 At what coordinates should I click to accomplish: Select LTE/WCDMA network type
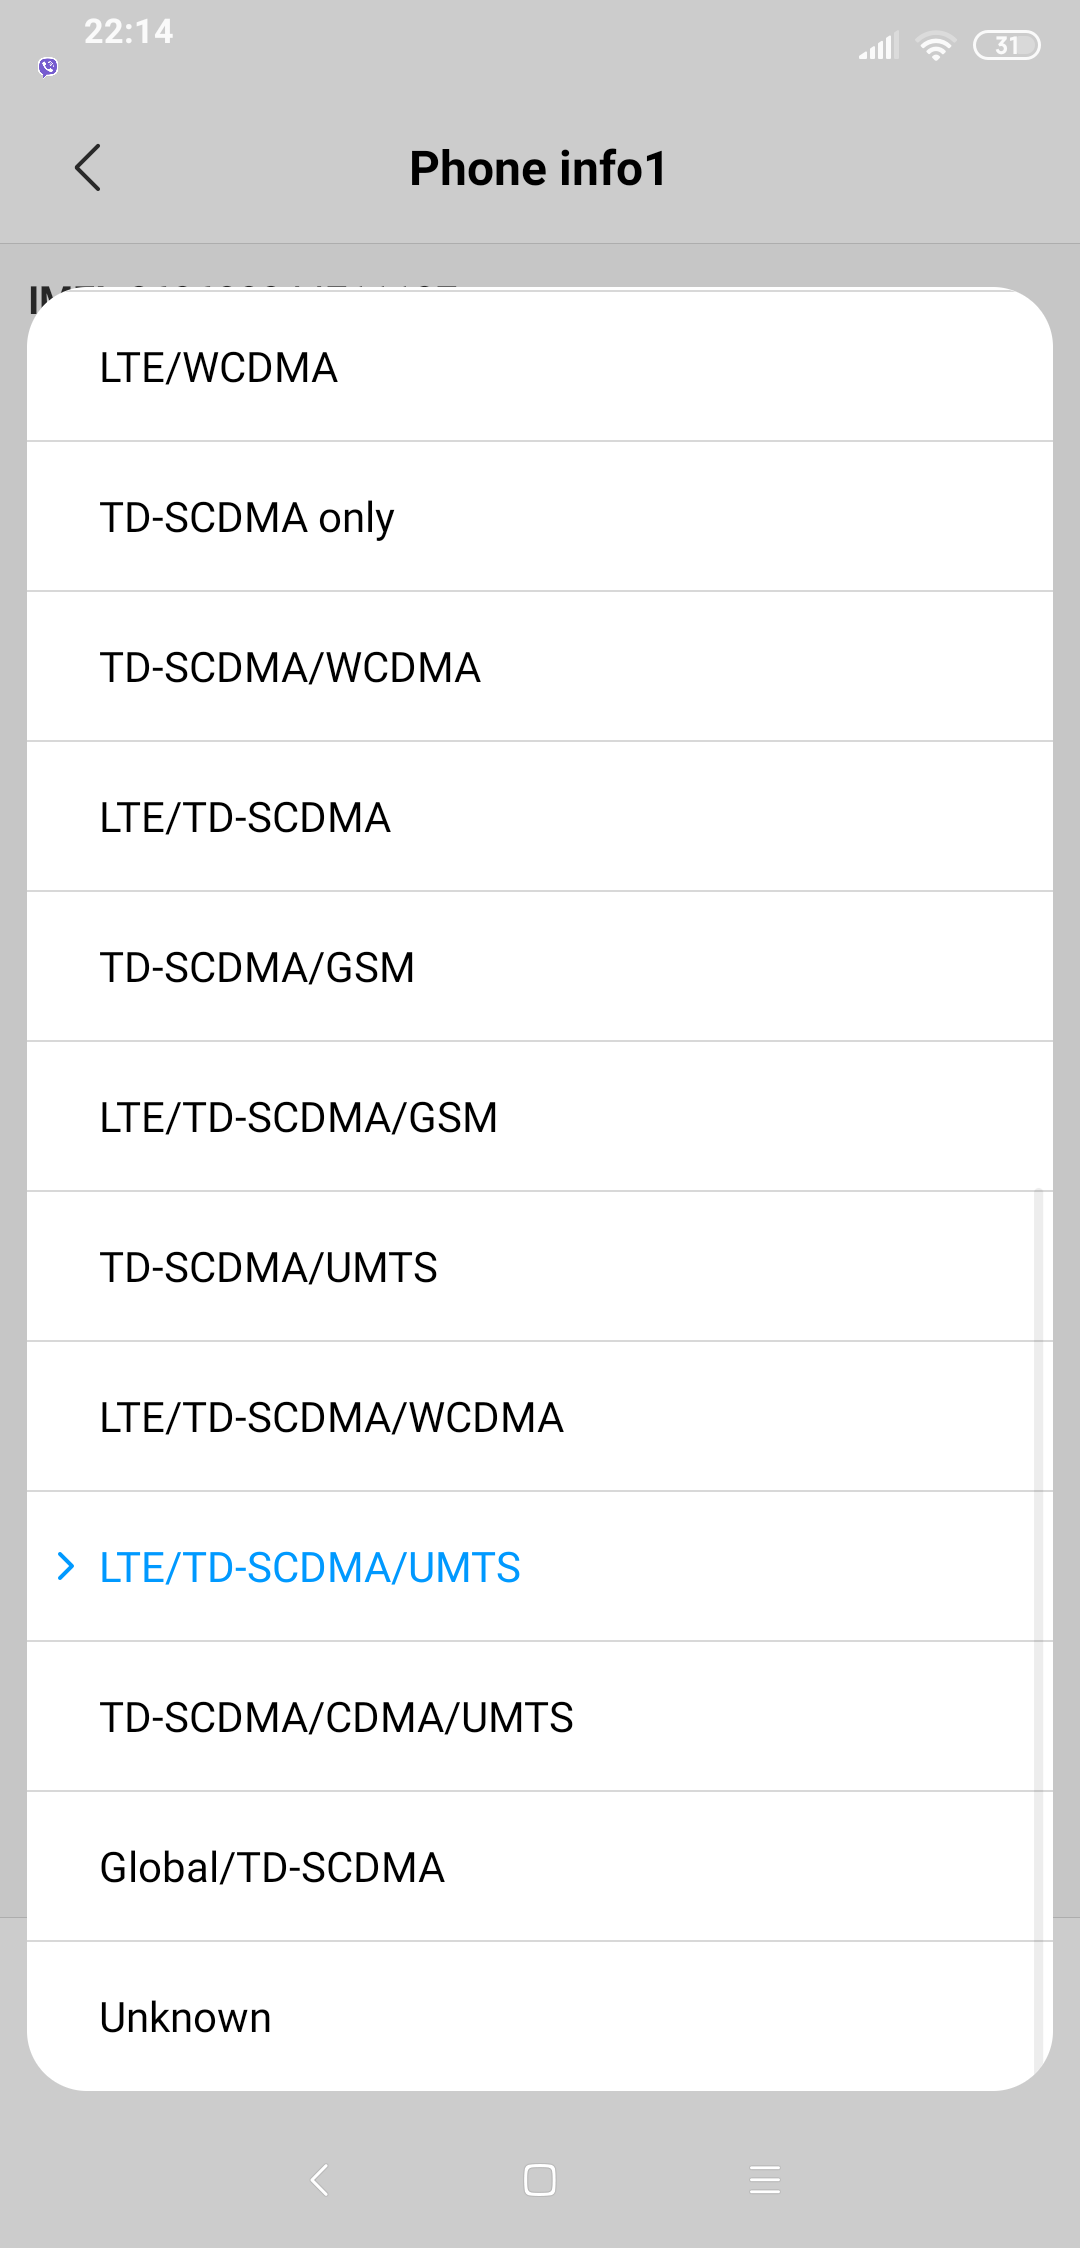pyautogui.click(x=540, y=368)
